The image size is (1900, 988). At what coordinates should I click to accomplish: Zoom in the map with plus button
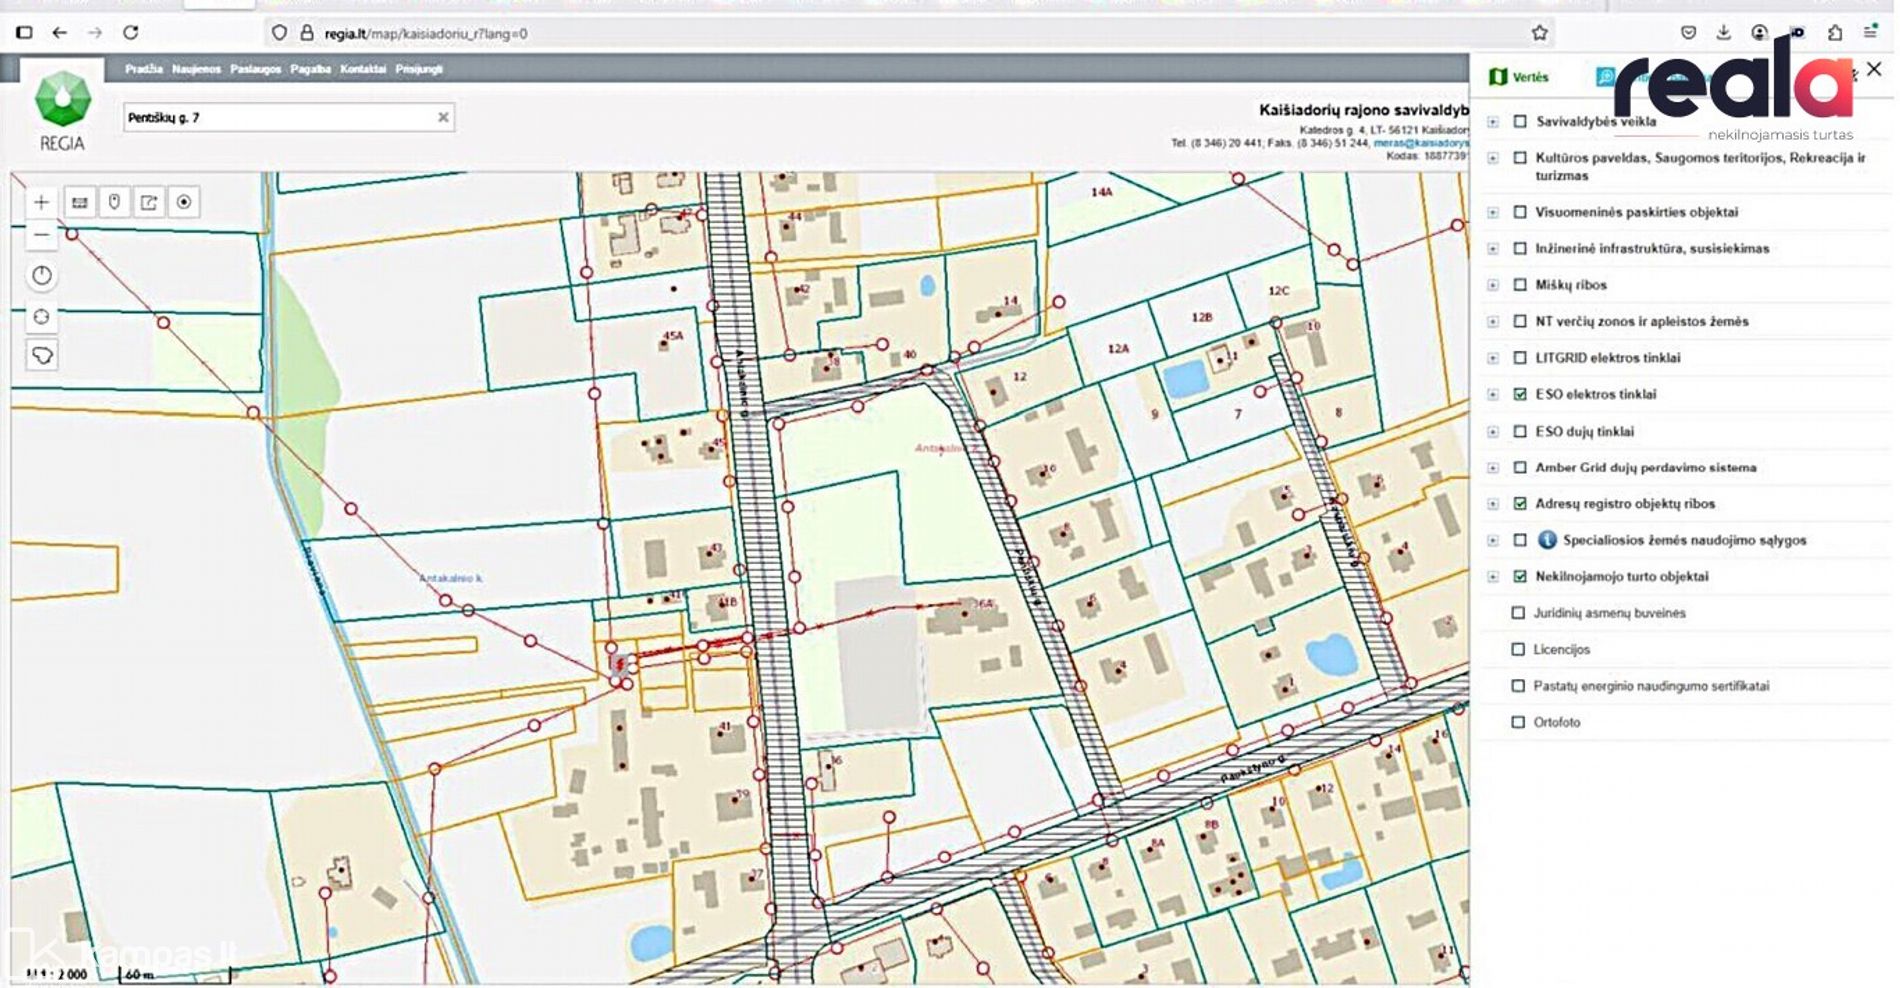pos(41,202)
